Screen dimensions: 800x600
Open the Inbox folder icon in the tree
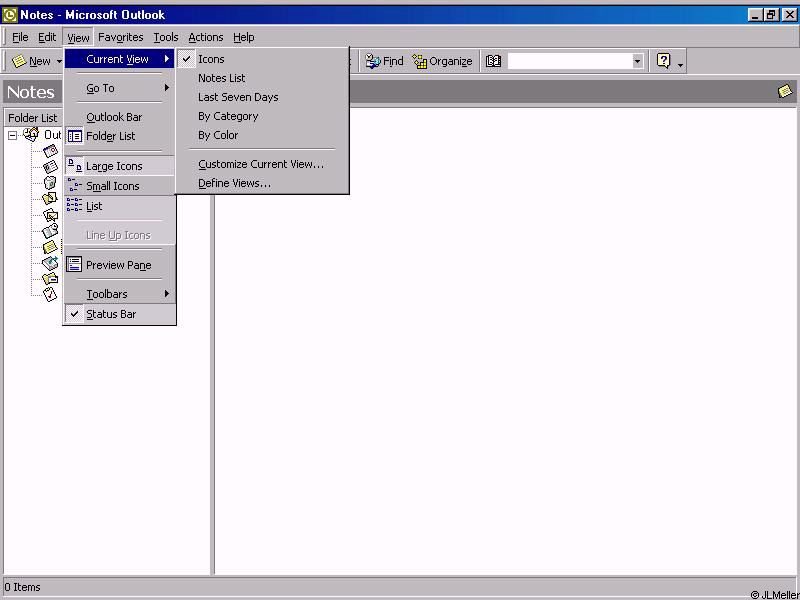(x=50, y=215)
